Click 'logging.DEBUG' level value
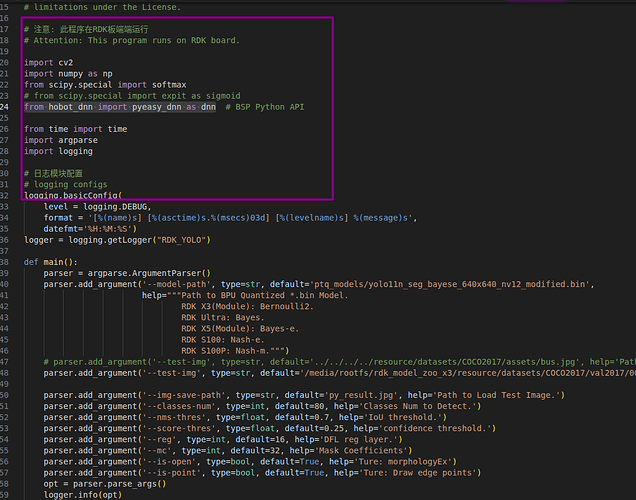636x500 pixels. click(x=115, y=207)
